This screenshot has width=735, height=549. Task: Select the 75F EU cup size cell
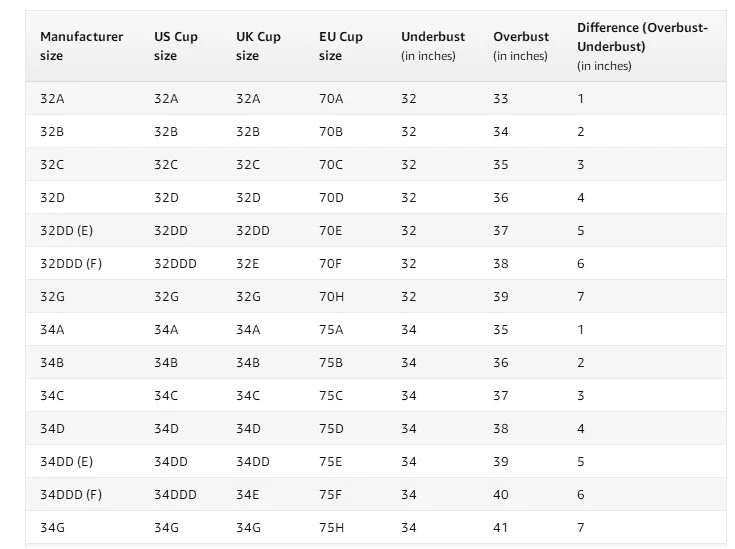point(330,495)
